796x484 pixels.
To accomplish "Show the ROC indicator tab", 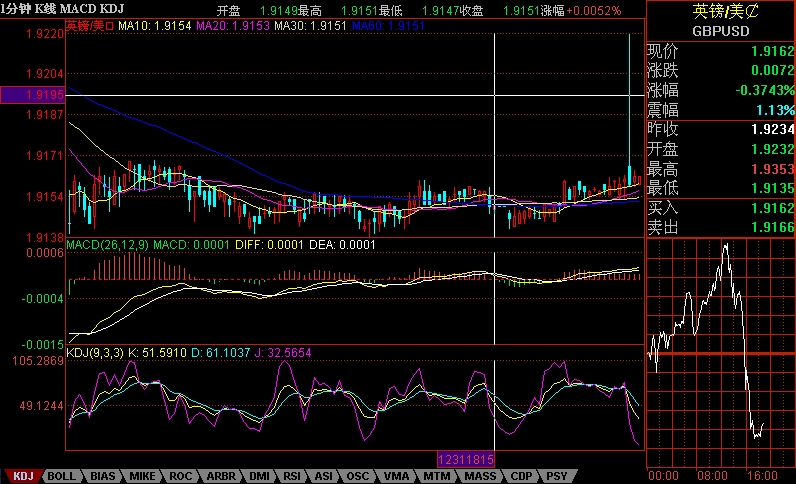I will [x=181, y=476].
